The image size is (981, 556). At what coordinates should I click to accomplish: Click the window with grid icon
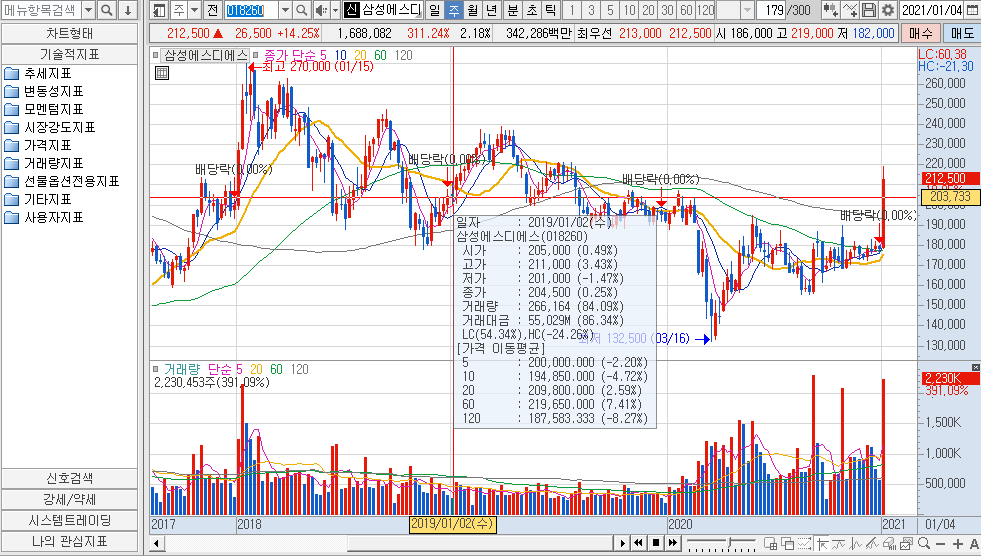(770, 543)
